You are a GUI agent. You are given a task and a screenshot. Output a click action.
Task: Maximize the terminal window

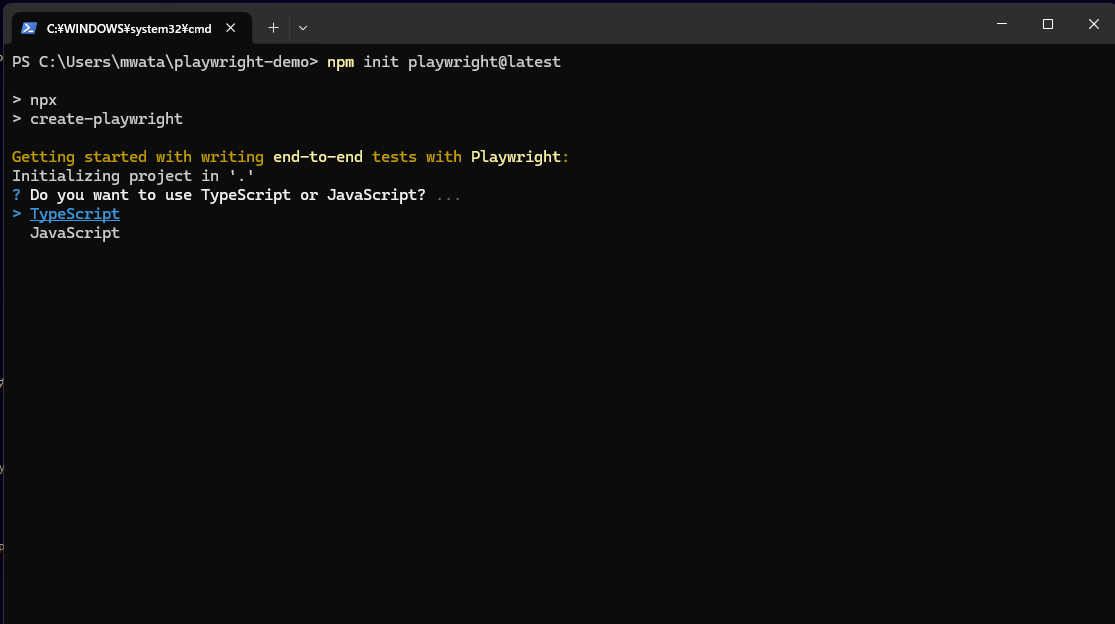1047,24
